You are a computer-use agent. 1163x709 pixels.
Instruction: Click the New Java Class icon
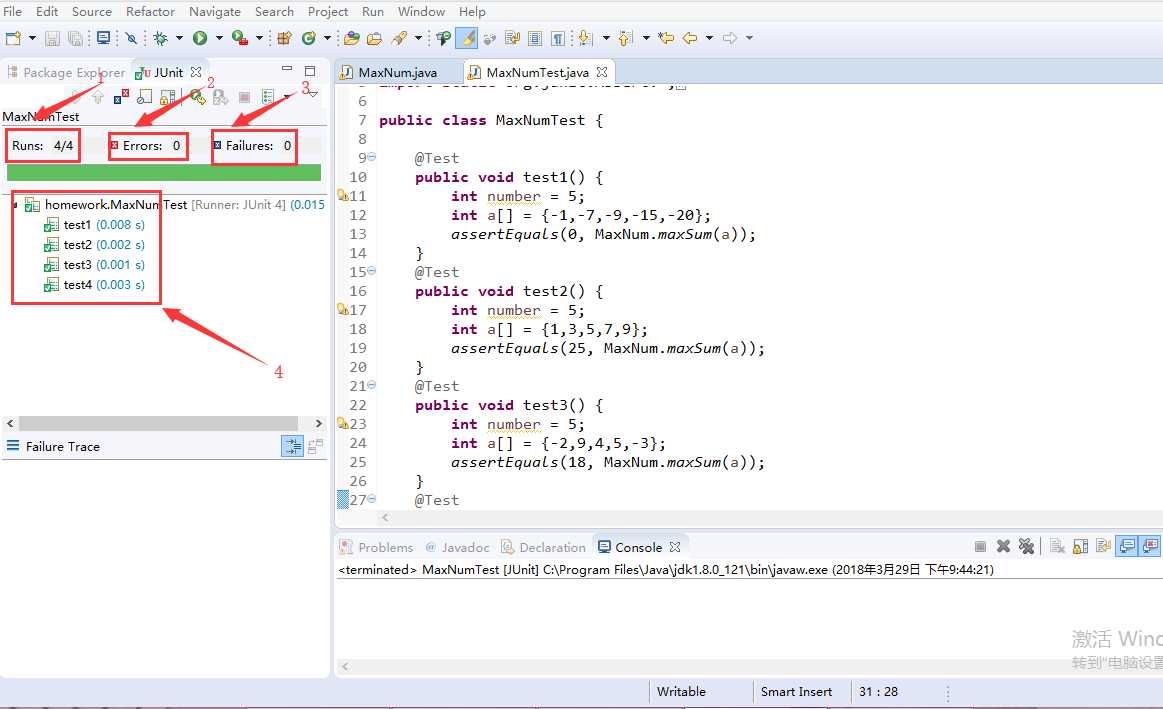(x=309, y=38)
